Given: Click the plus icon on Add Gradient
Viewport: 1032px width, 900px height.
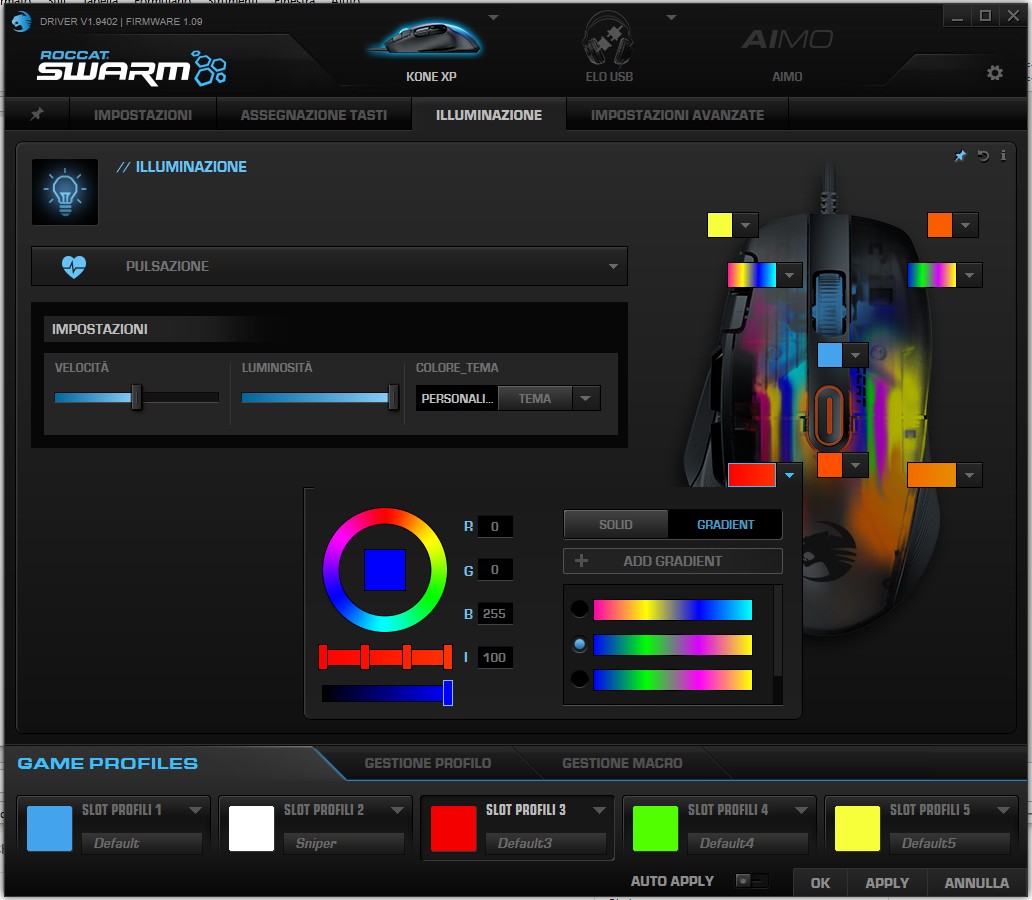Looking at the screenshot, I should pyautogui.click(x=581, y=561).
